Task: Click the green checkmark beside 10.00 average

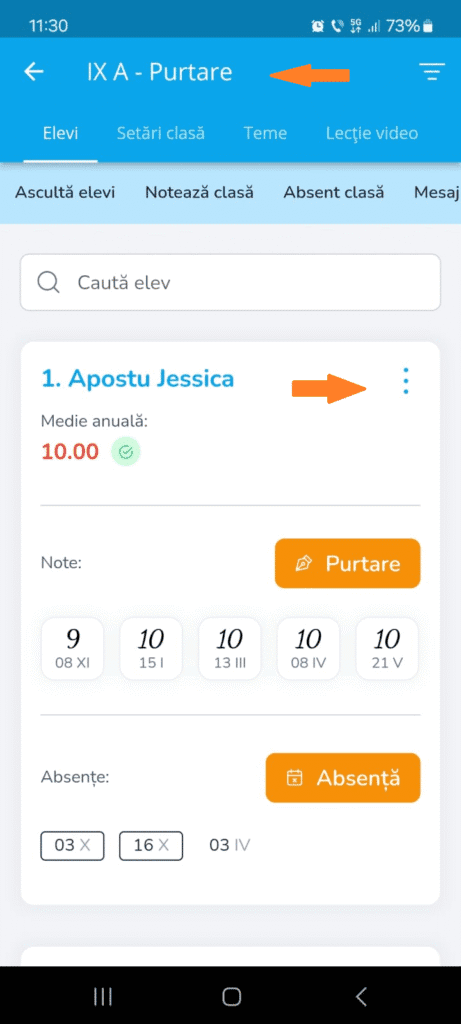Action: pyautogui.click(x=125, y=452)
